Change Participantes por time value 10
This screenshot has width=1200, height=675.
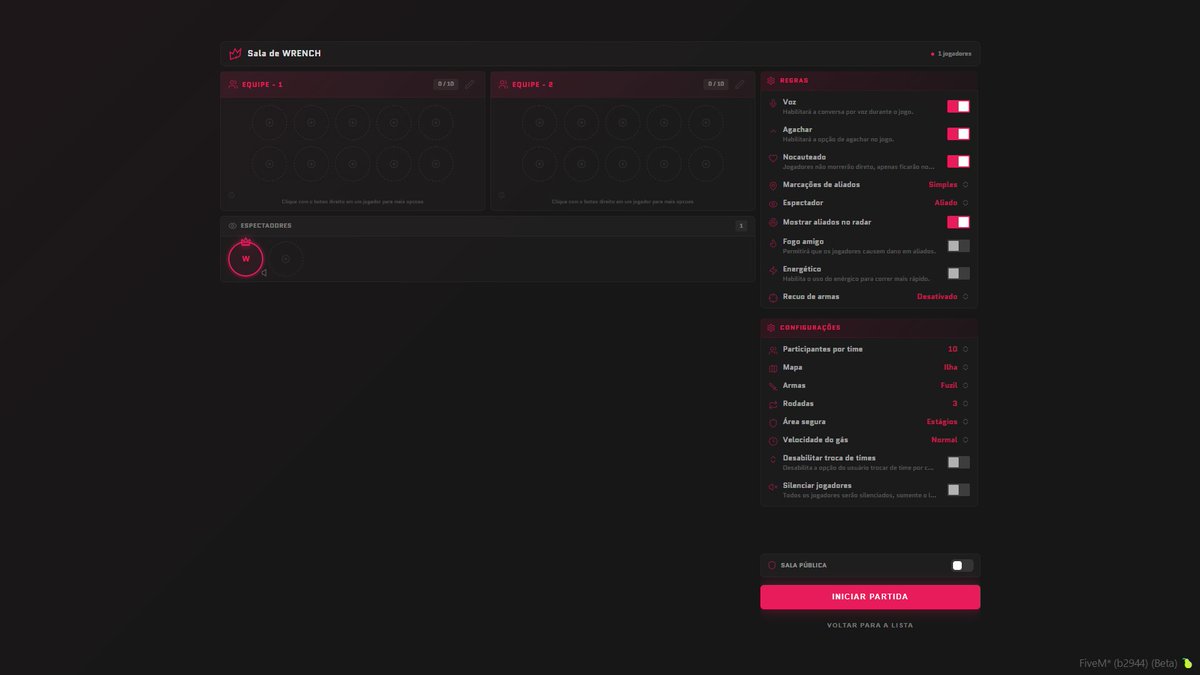coord(957,349)
